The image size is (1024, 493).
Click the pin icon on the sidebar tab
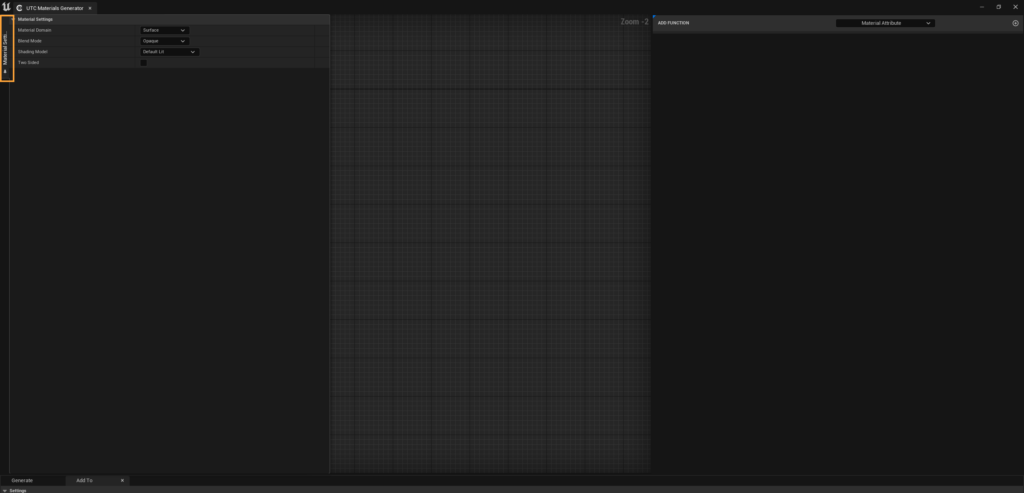pos(5,71)
